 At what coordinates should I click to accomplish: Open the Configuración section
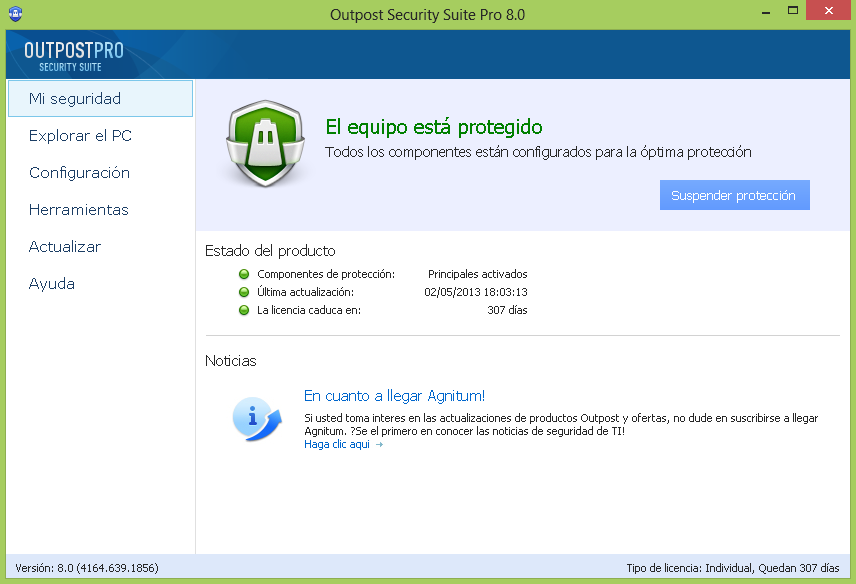tap(79, 172)
